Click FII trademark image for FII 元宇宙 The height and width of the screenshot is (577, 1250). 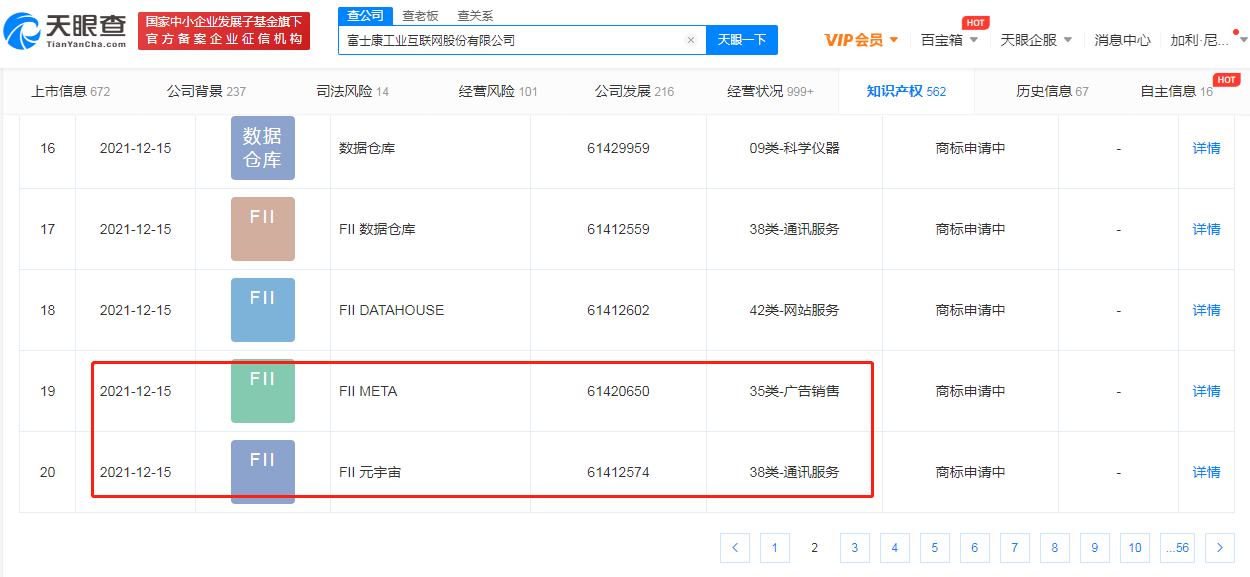tap(263, 472)
